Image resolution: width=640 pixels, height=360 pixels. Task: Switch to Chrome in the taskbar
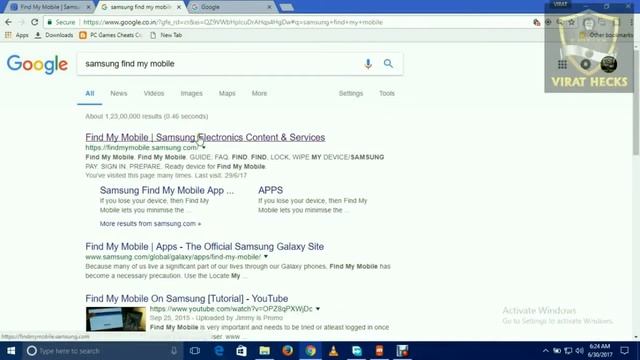coord(311,351)
